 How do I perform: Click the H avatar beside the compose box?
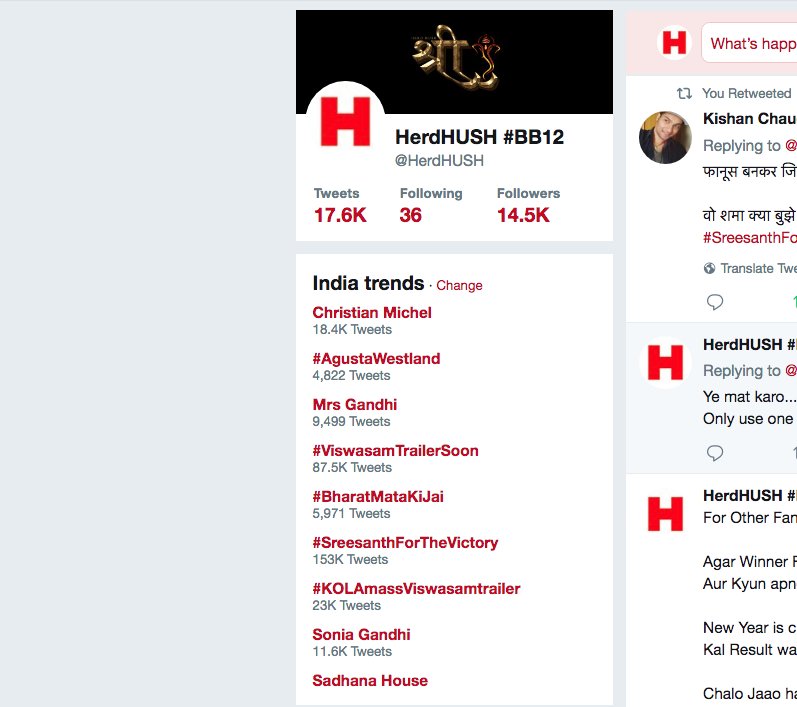tap(674, 43)
